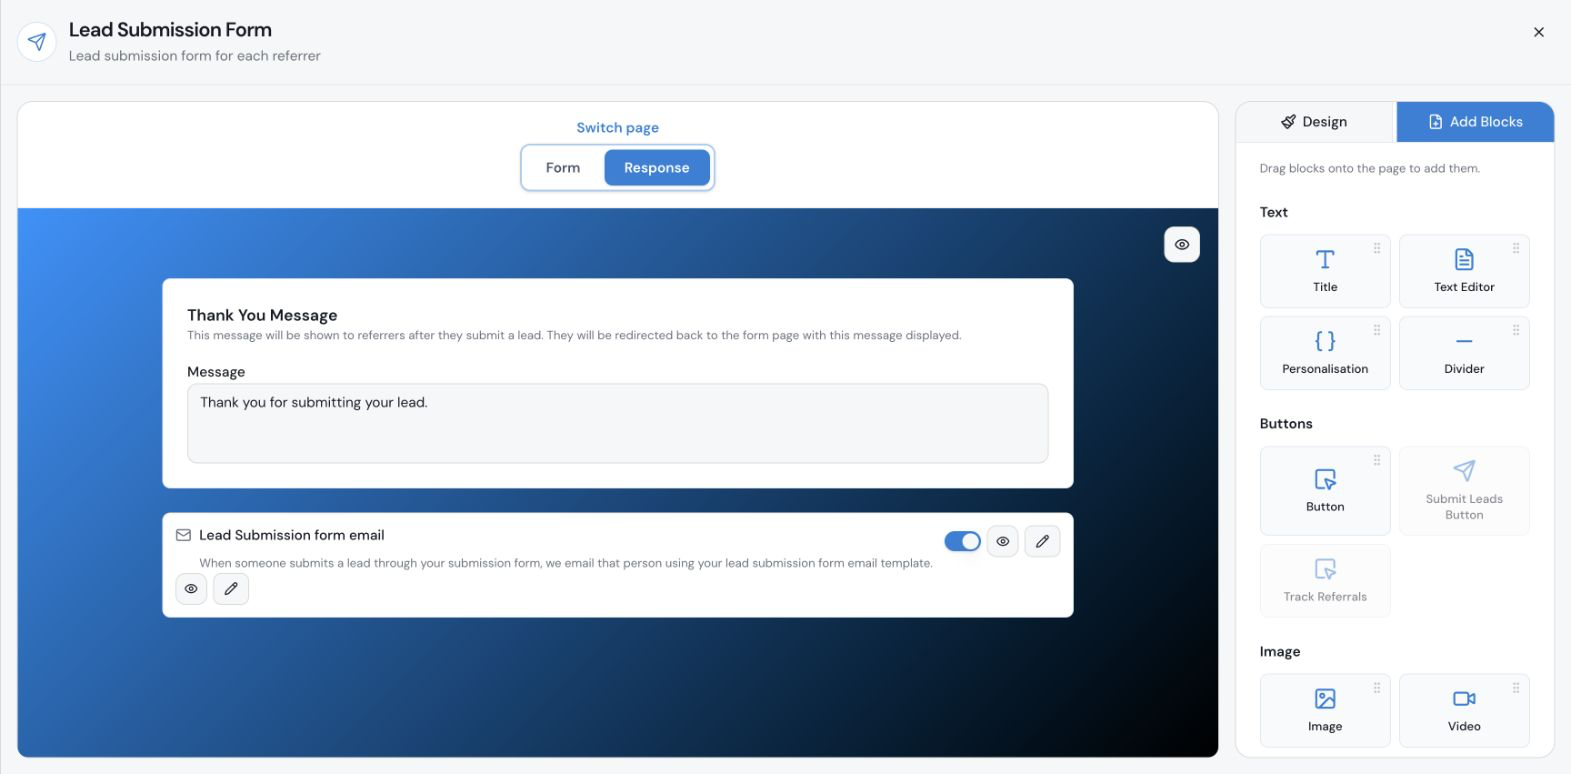1571x774 pixels.
Task: Click the paper plane icon beside the form title
Action: click(x=37, y=42)
